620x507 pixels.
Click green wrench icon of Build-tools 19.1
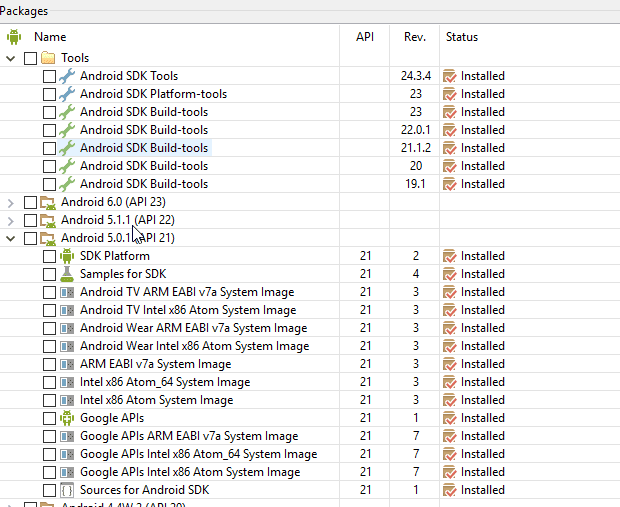(x=67, y=184)
